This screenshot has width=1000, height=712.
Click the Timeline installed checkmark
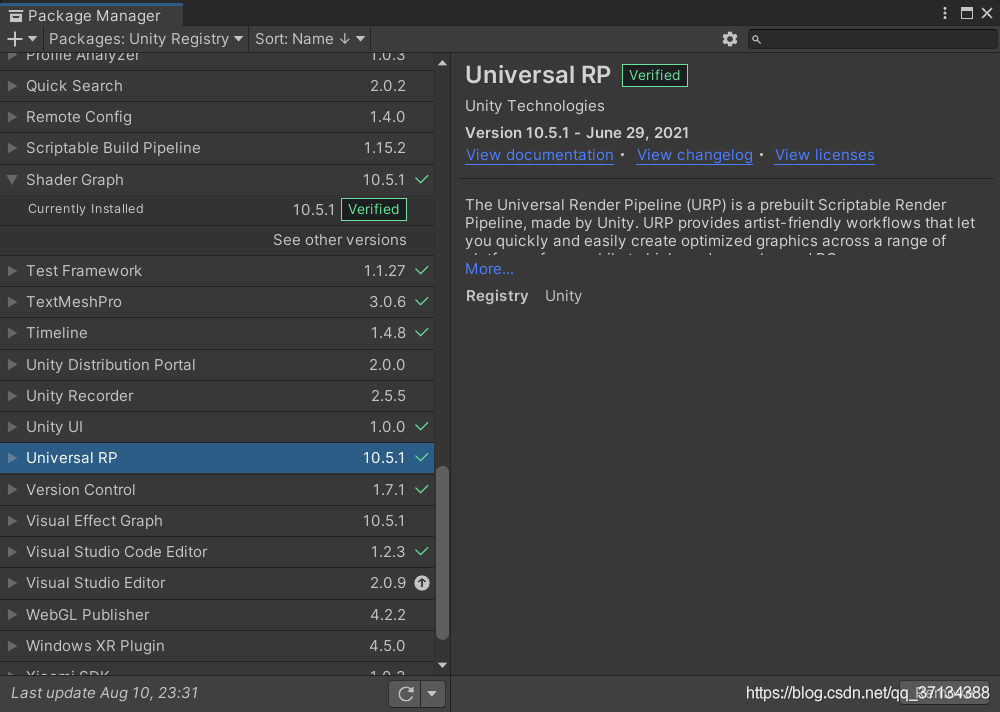(x=422, y=332)
